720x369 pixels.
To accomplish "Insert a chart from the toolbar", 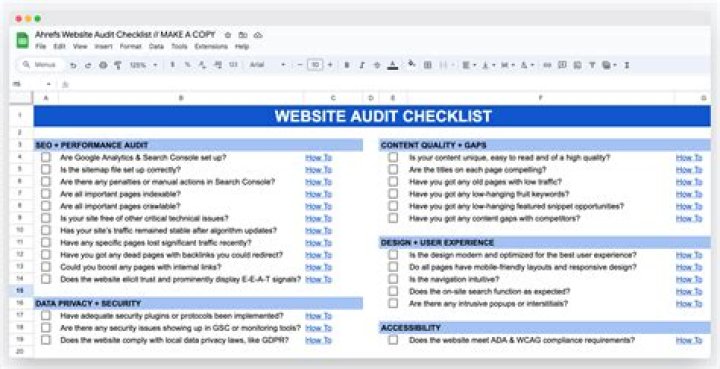I will (577, 65).
